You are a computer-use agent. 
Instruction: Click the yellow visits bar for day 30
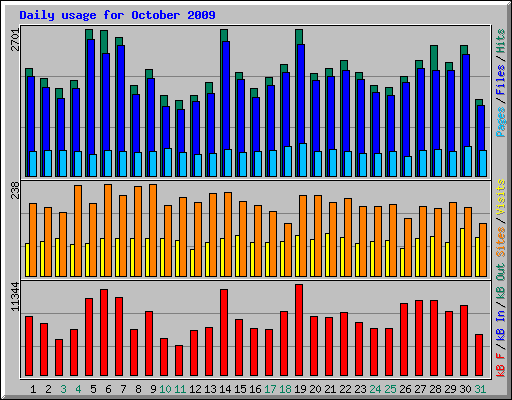coord(462,252)
